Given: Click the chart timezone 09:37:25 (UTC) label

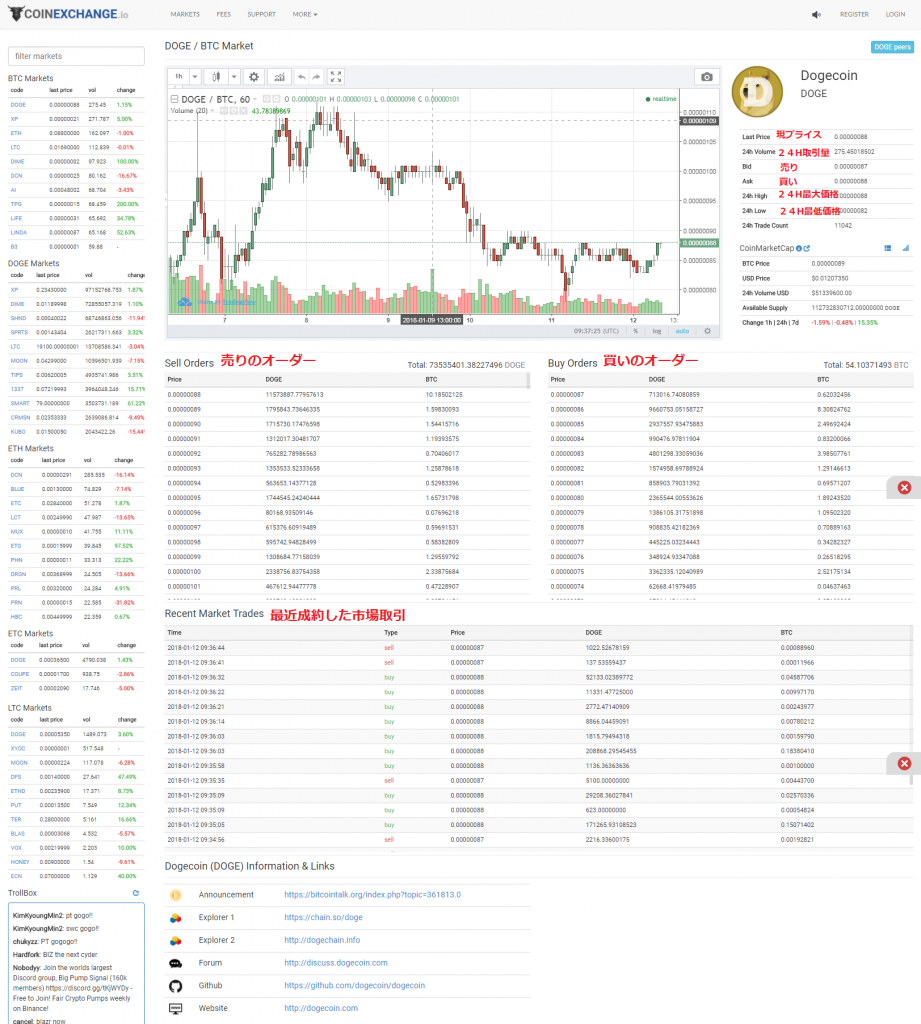Looking at the screenshot, I should (x=596, y=331).
